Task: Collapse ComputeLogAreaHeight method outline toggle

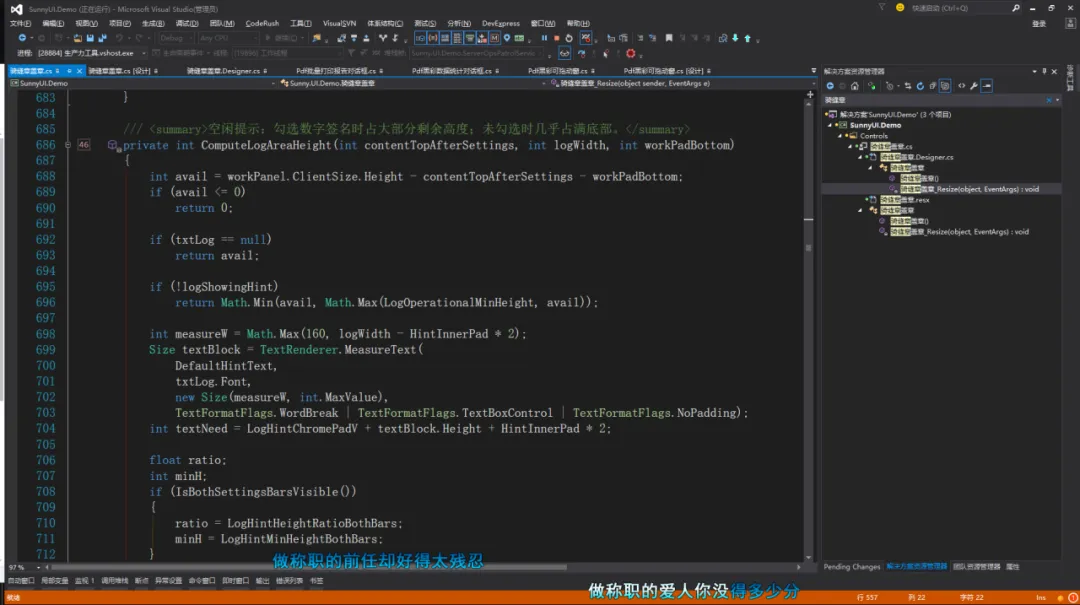Action: tap(68, 145)
